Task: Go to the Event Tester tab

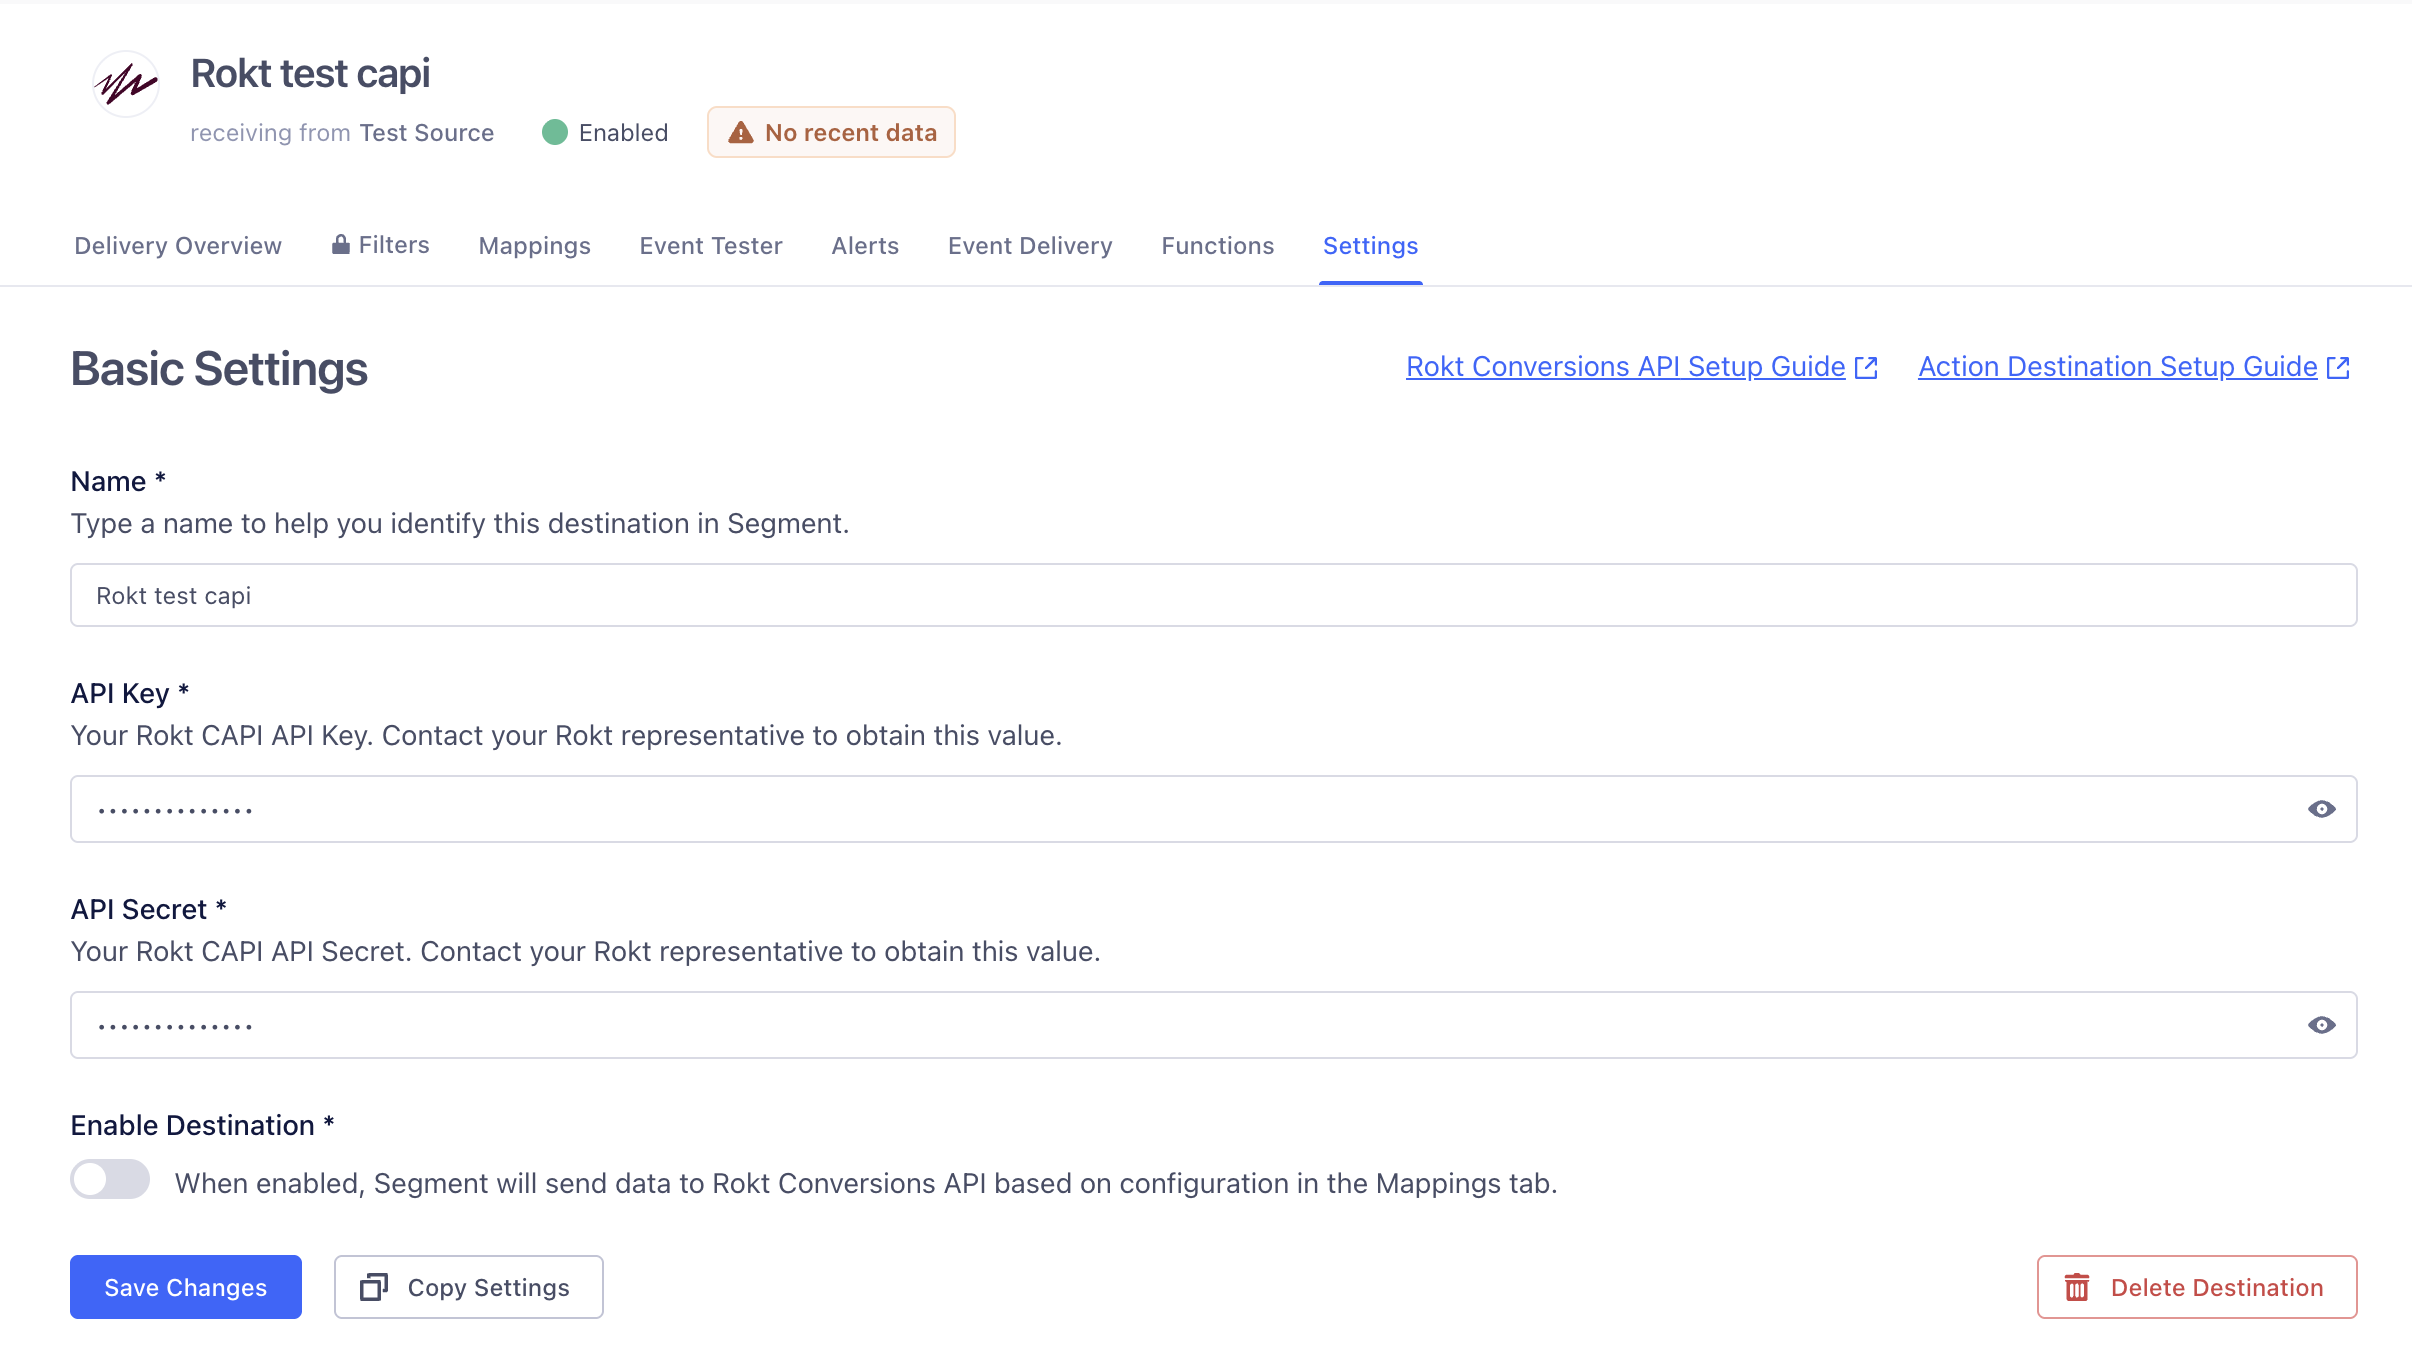Action: point(710,246)
